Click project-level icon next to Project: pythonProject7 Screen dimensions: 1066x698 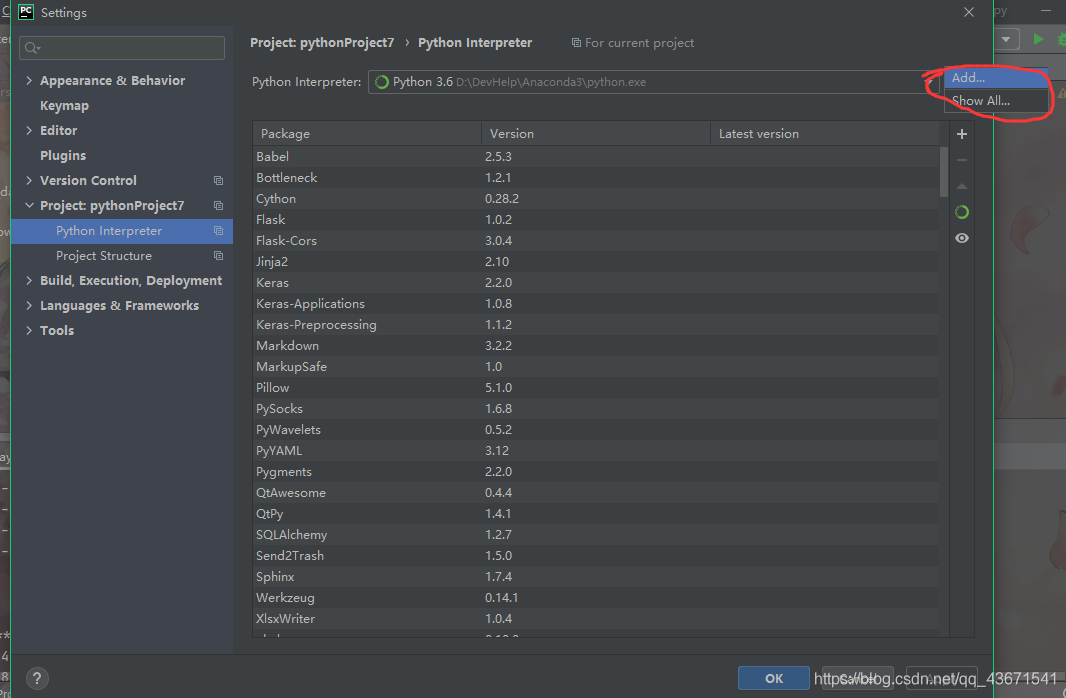click(218, 205)
